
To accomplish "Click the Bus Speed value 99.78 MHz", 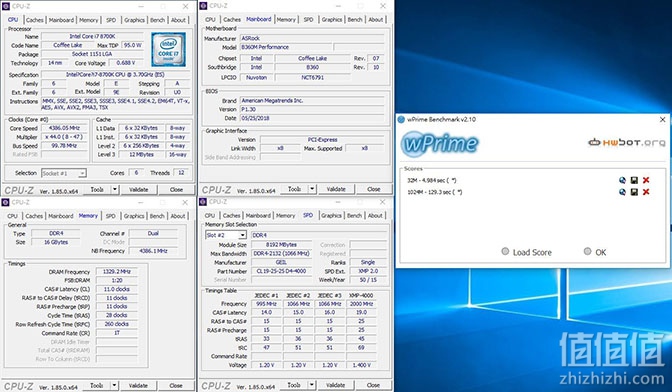I will [x=64, y=146].
